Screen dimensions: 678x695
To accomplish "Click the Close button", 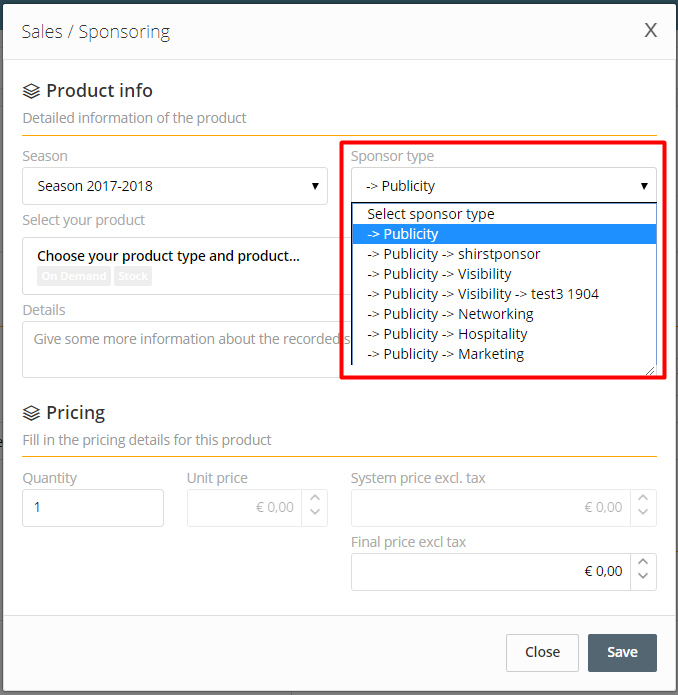I will [x=542, y=652].
